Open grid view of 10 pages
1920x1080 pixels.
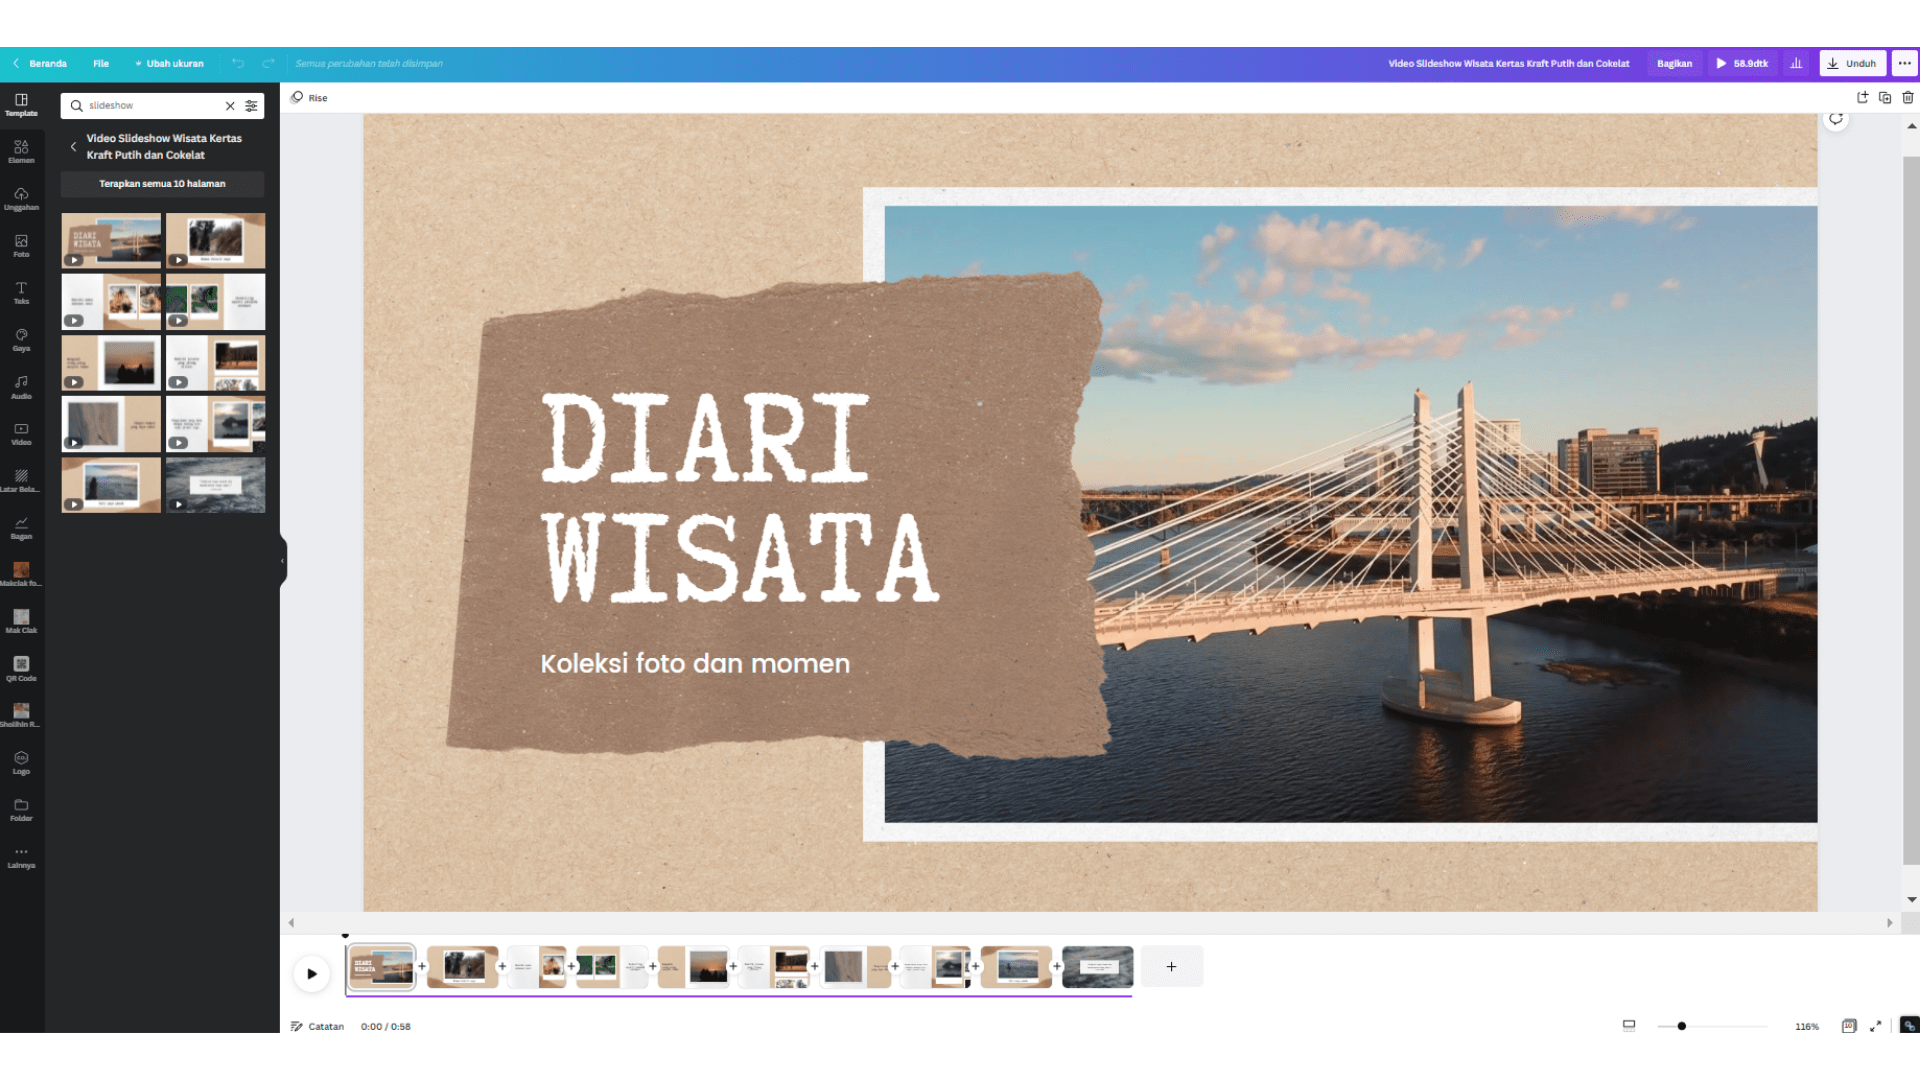point(1849,1025)
